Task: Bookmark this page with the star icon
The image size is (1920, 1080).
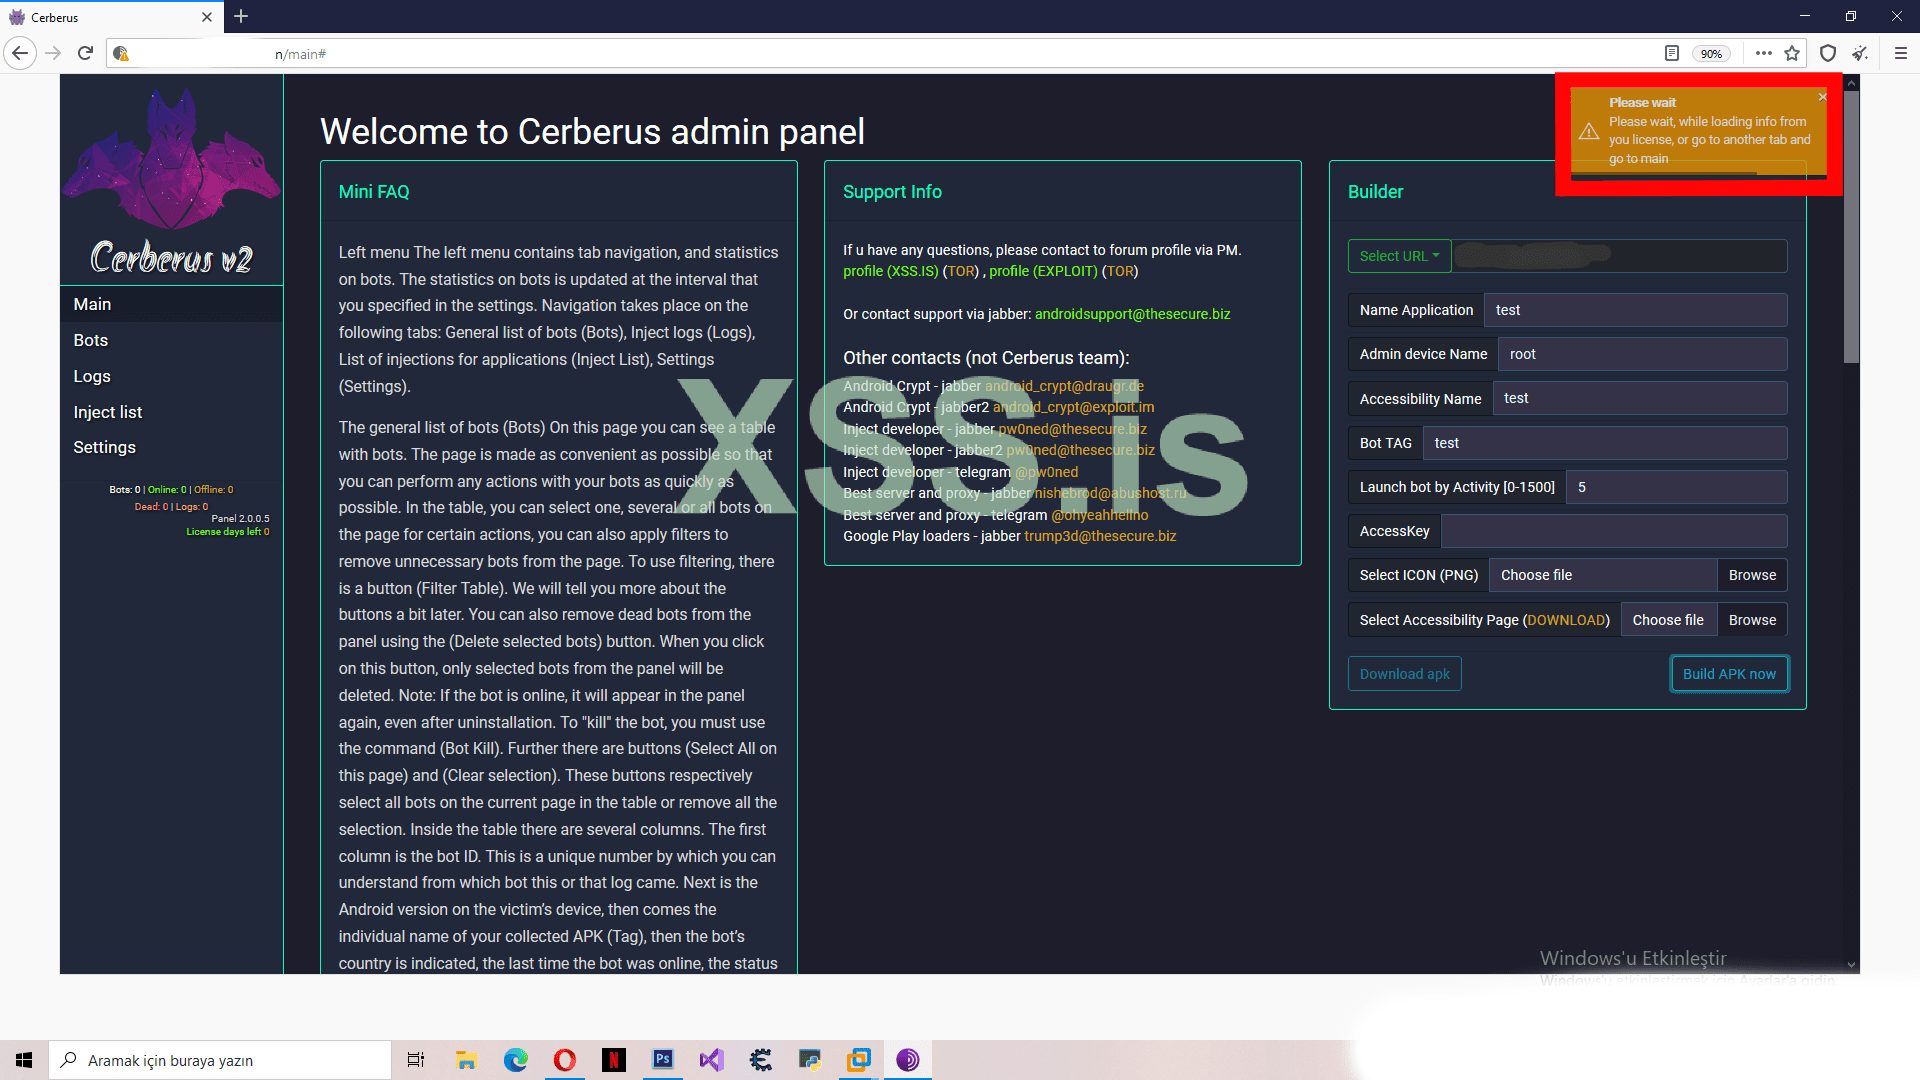Action: coord(1792,53)
